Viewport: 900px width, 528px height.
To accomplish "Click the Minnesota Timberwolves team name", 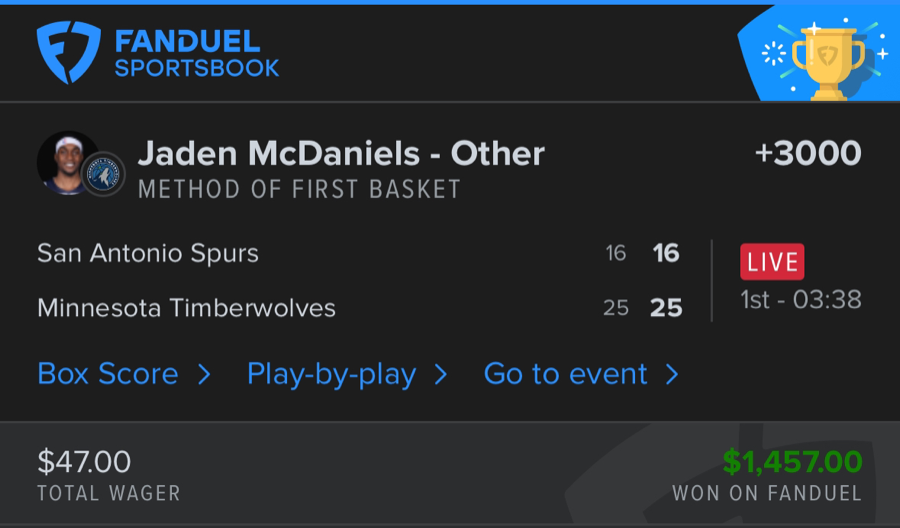I will pyautogui.click(x=186, y=307).
